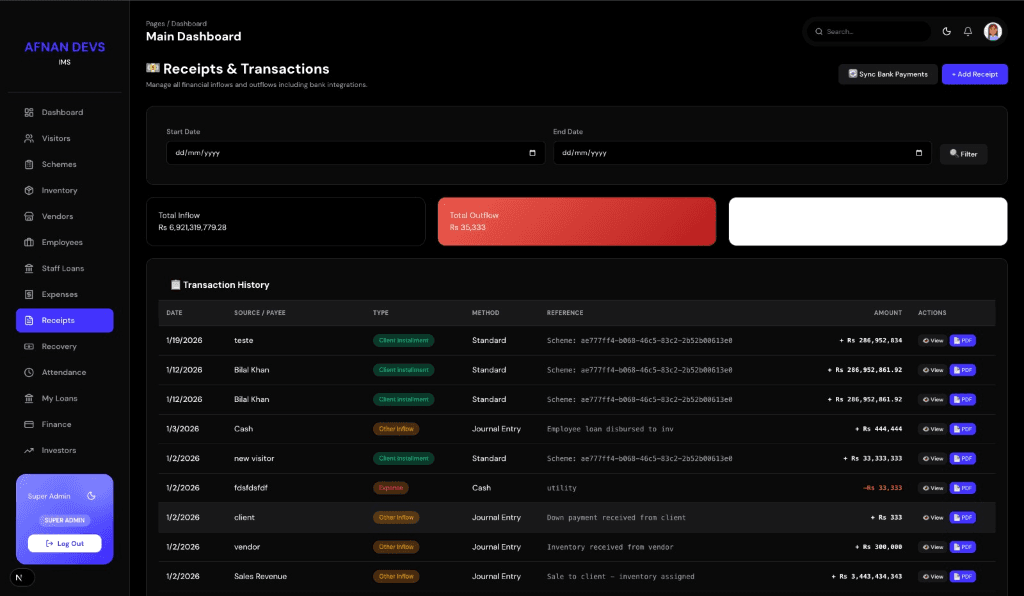The width and height of the screenshot is (1024, 596).
Task: Click the Investors trend icon
Action: 29,450
